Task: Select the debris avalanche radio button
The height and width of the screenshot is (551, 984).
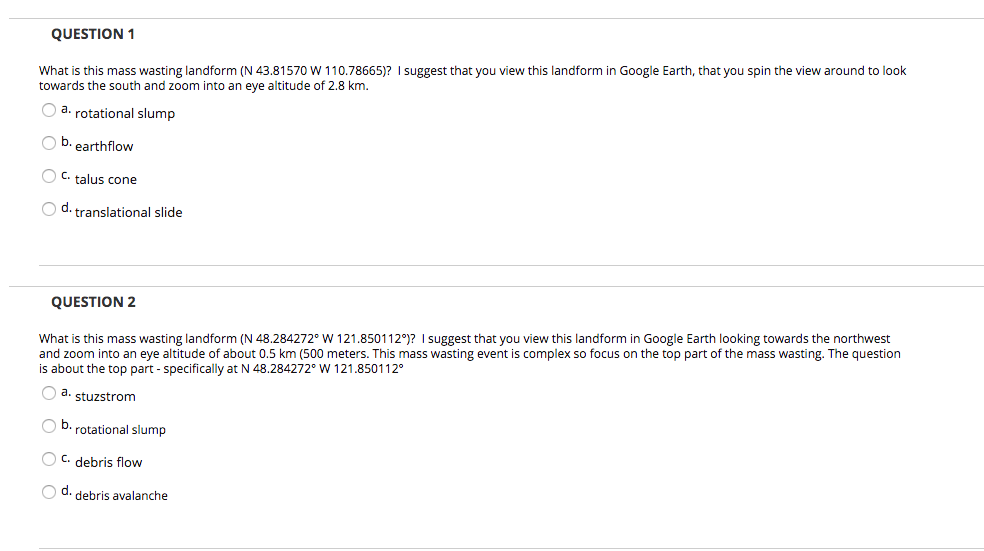Action: tap(49, 492)
